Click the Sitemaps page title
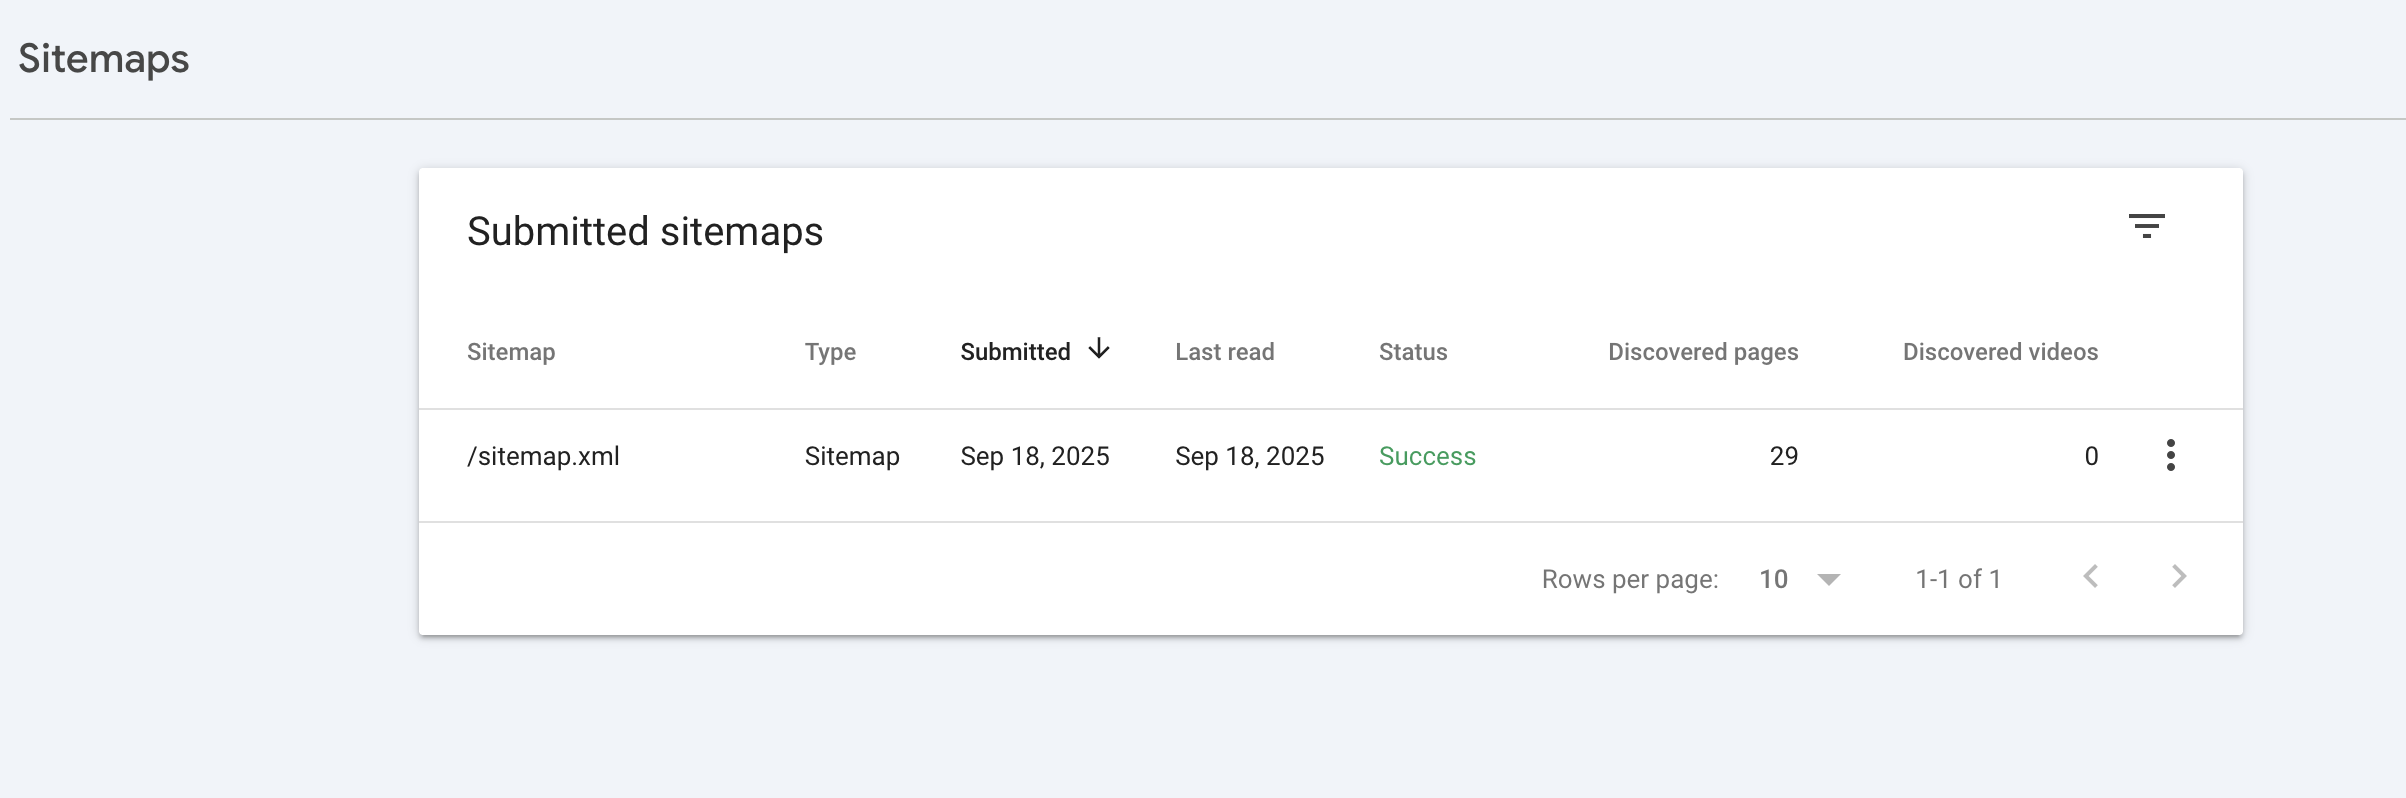The height and width of the screenshot is (798, 2406). 104,58
